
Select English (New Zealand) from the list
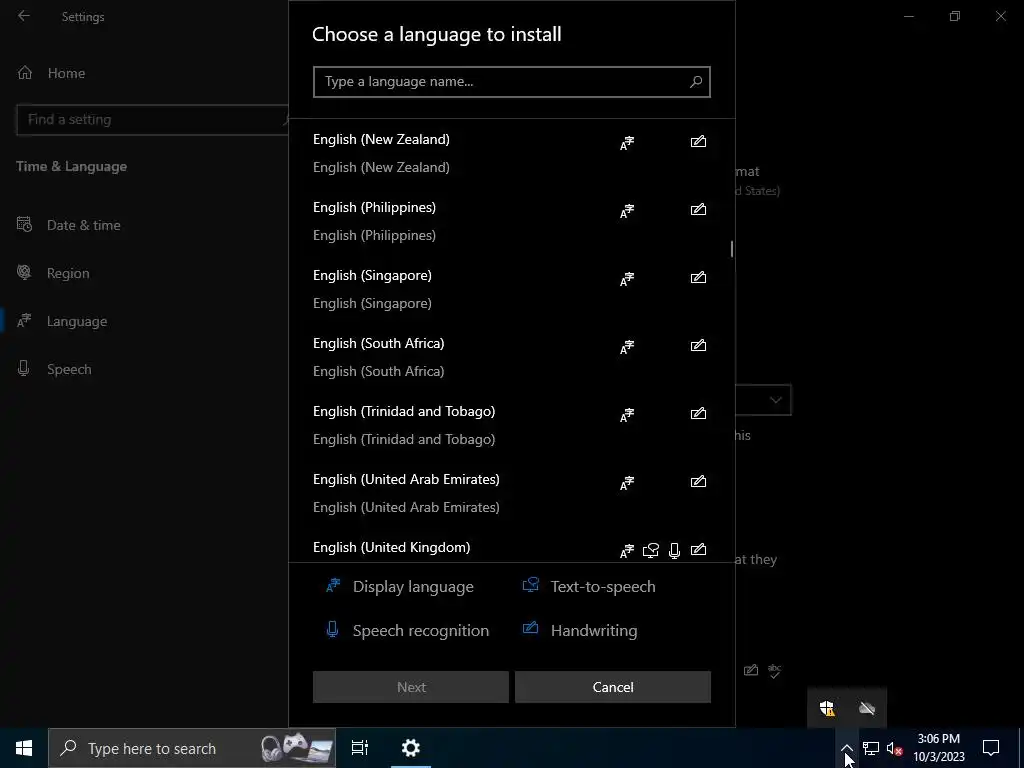pos(511,153)
